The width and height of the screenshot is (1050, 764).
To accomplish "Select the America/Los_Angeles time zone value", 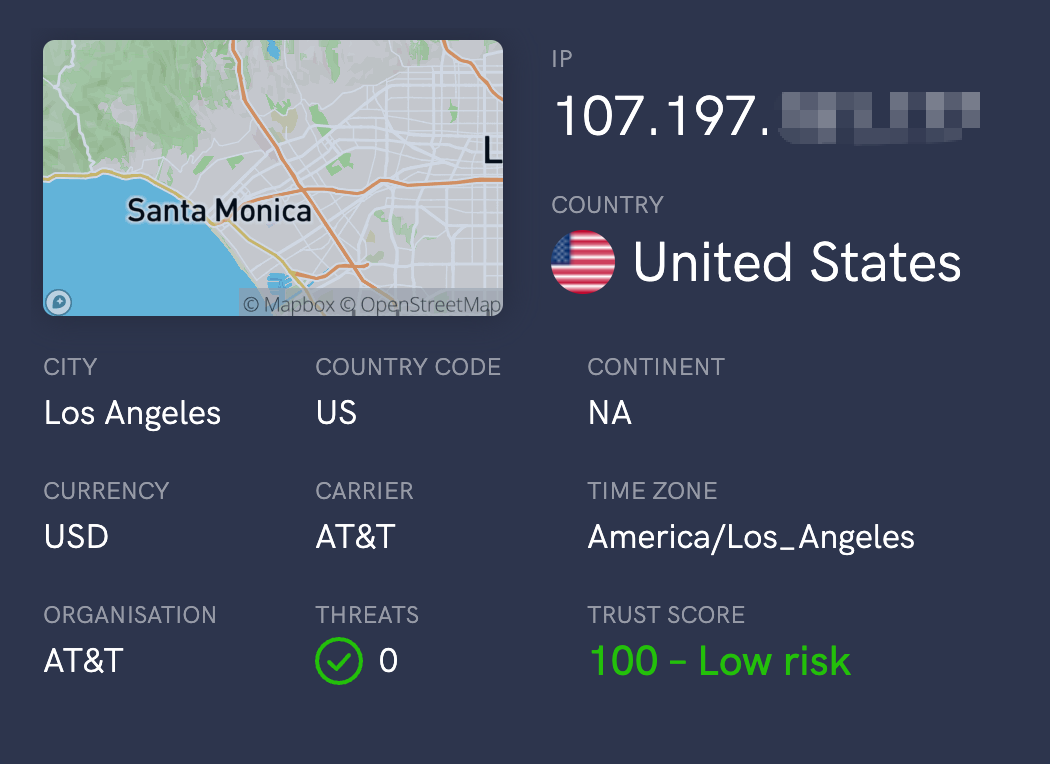I will pyautogui.click(x=751, y=537).
